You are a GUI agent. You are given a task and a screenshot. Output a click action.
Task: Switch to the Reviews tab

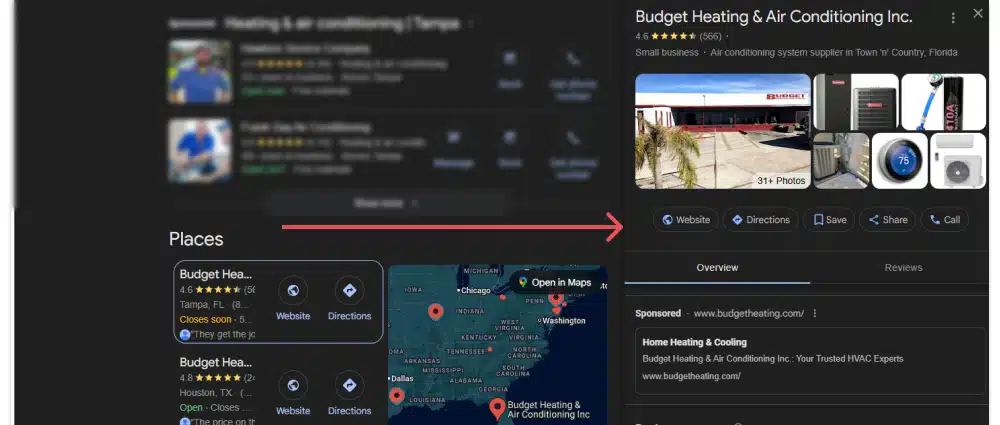click(x=903, y=268)
